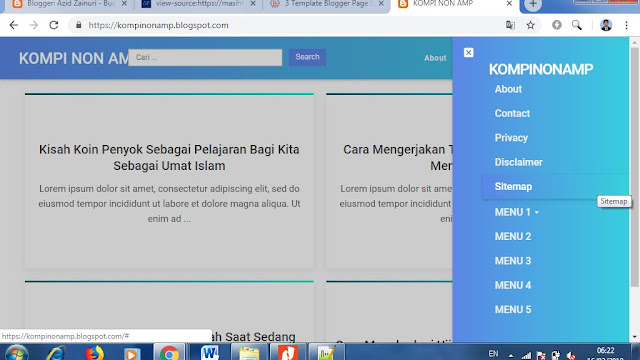
Task: Open the red application taskbar icon
Action: coord(288,352)
